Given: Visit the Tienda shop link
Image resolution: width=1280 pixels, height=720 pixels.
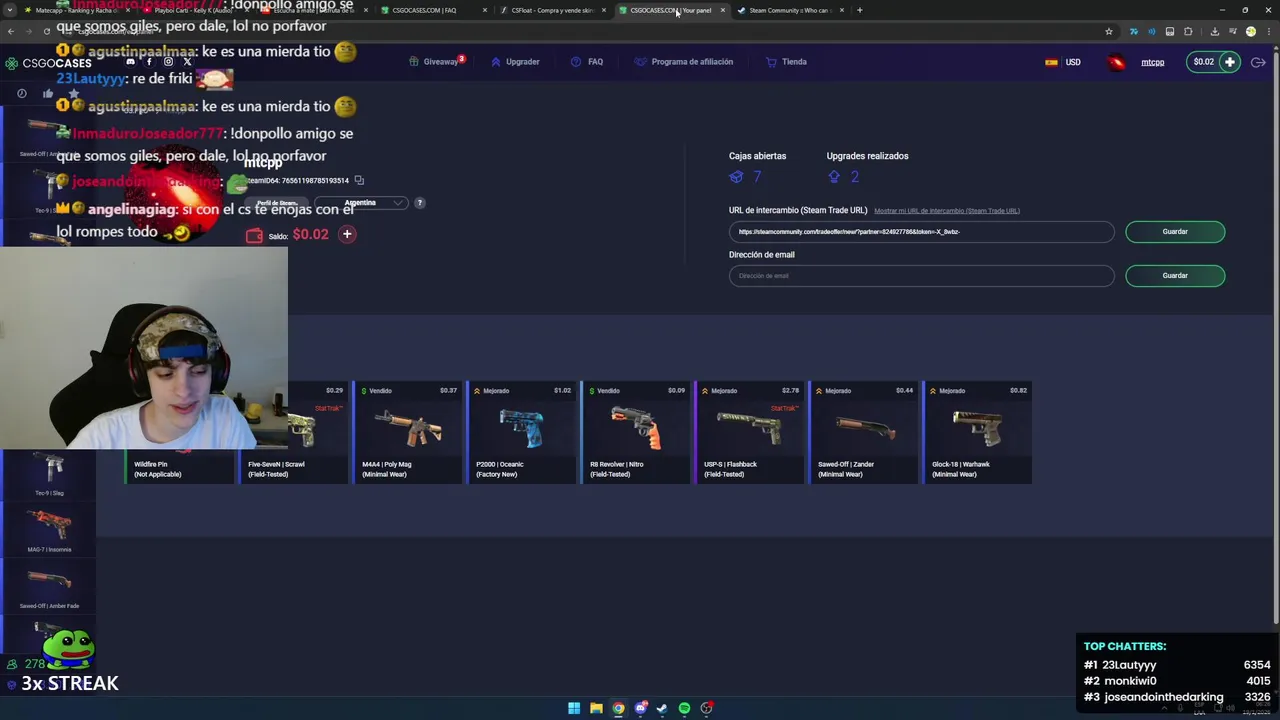Looking at the screenshot, I should (786, 62).
